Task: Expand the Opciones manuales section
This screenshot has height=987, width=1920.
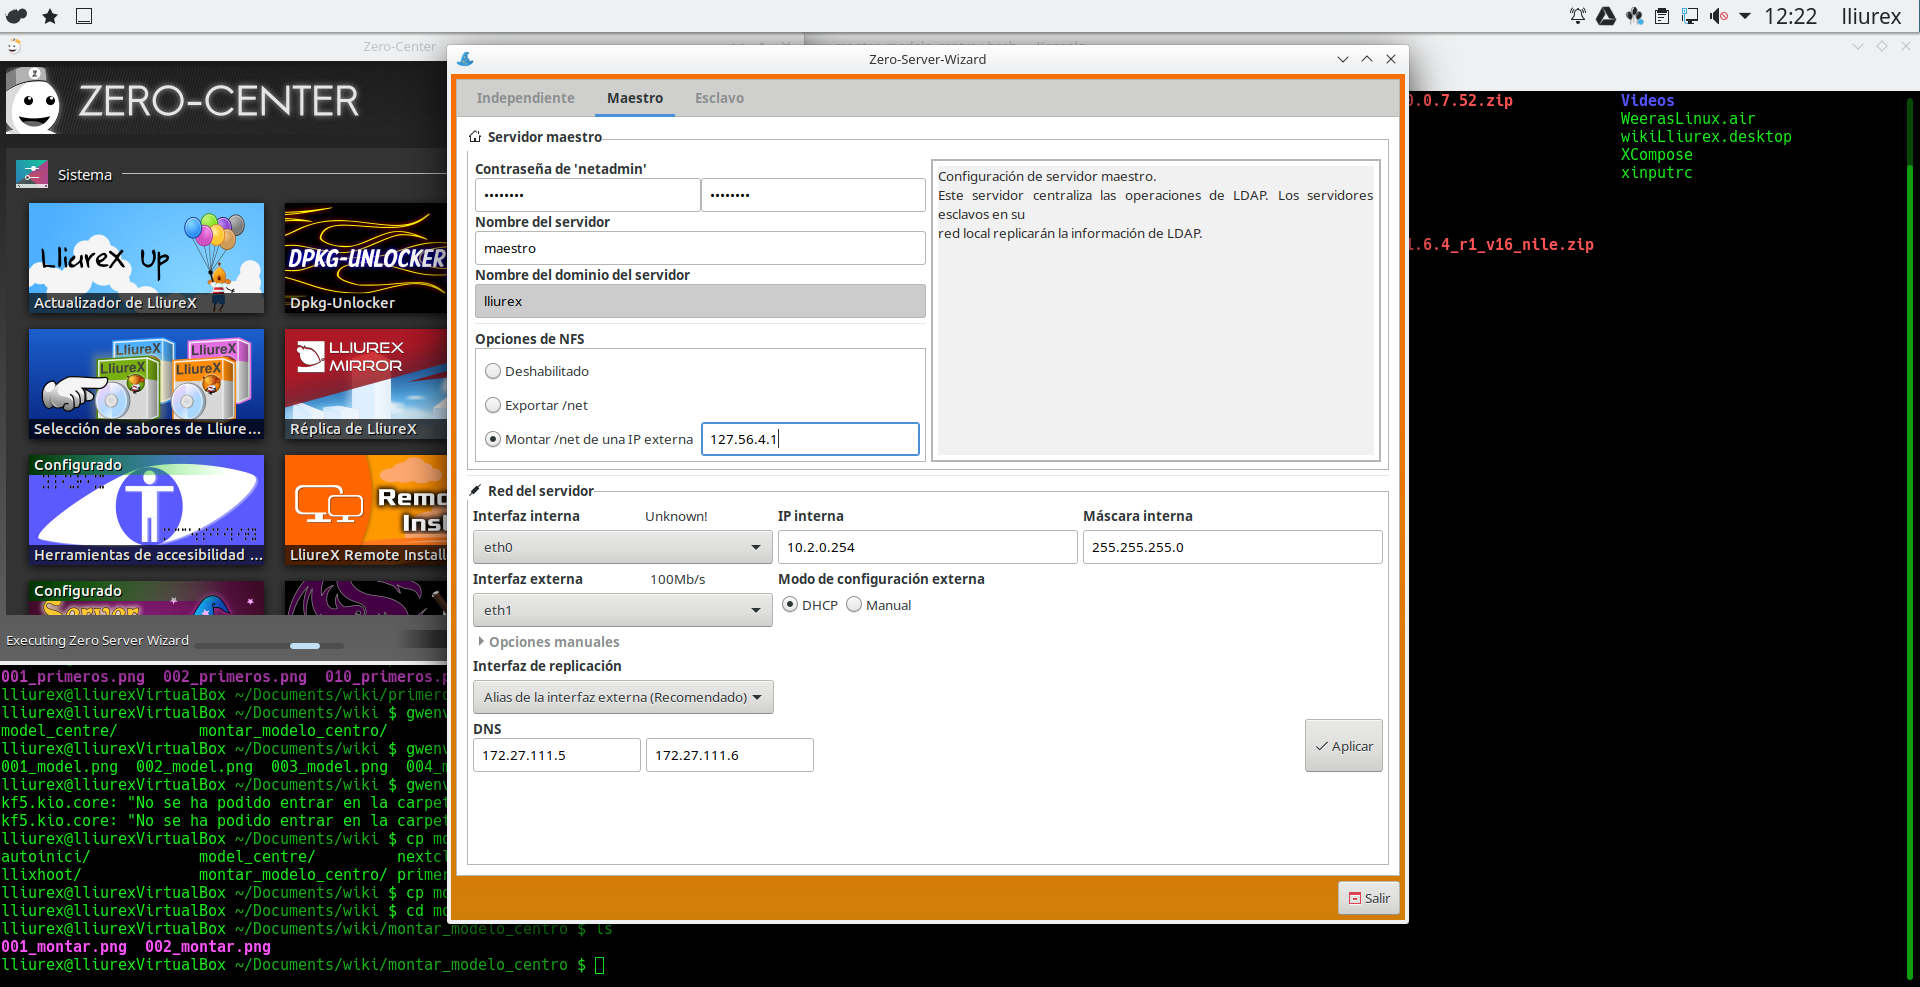Action: click(x=553, y=642)
